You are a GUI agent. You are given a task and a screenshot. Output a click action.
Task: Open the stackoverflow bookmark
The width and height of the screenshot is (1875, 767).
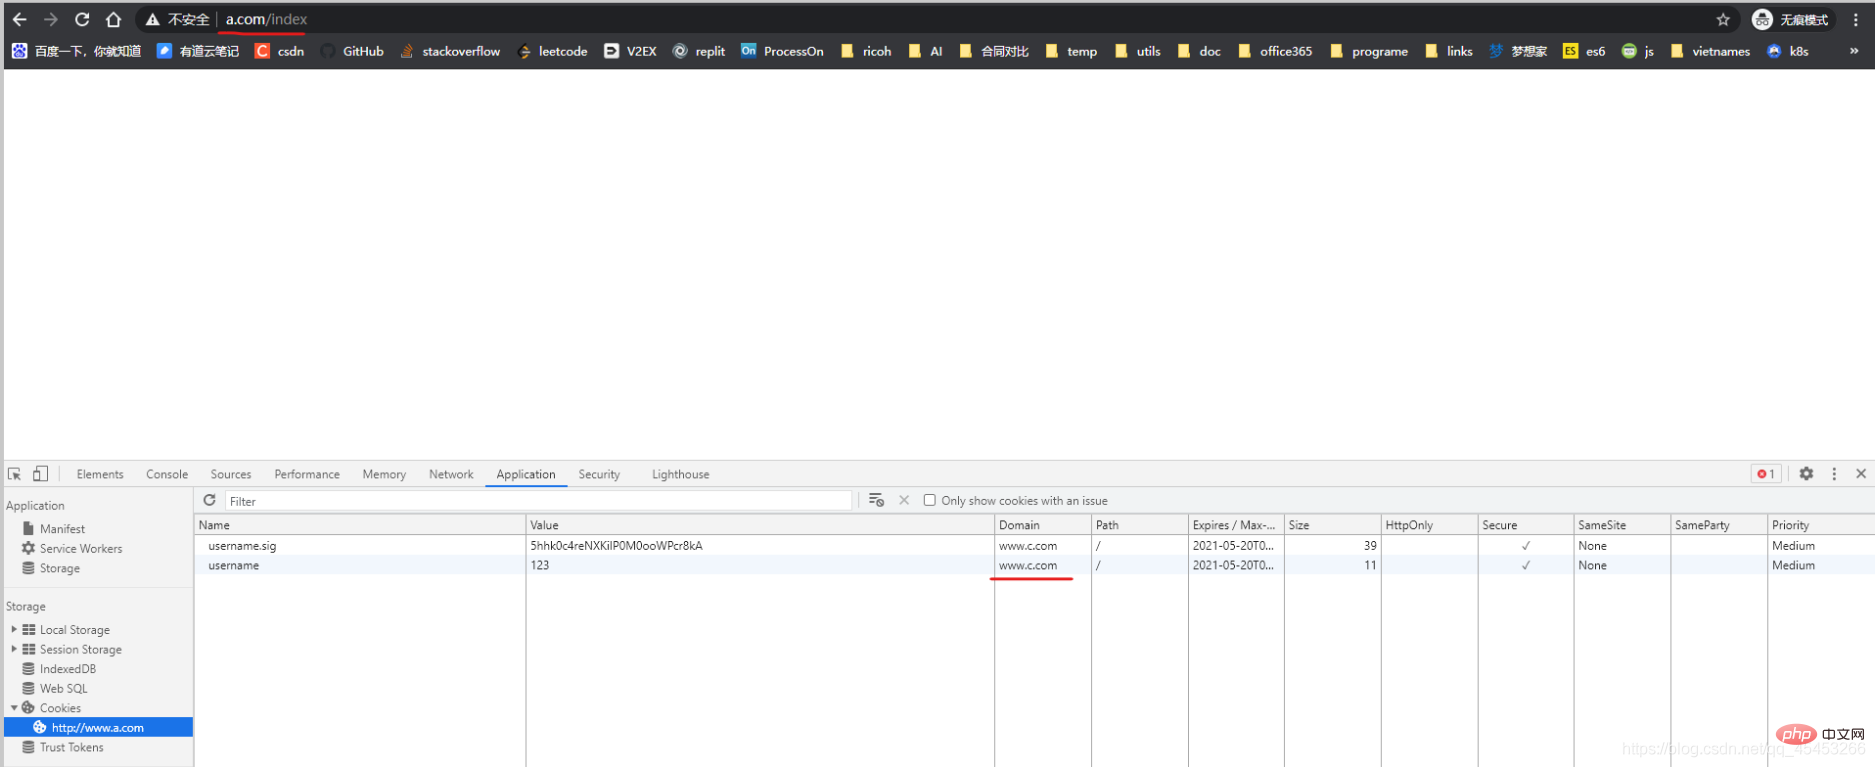451,51
